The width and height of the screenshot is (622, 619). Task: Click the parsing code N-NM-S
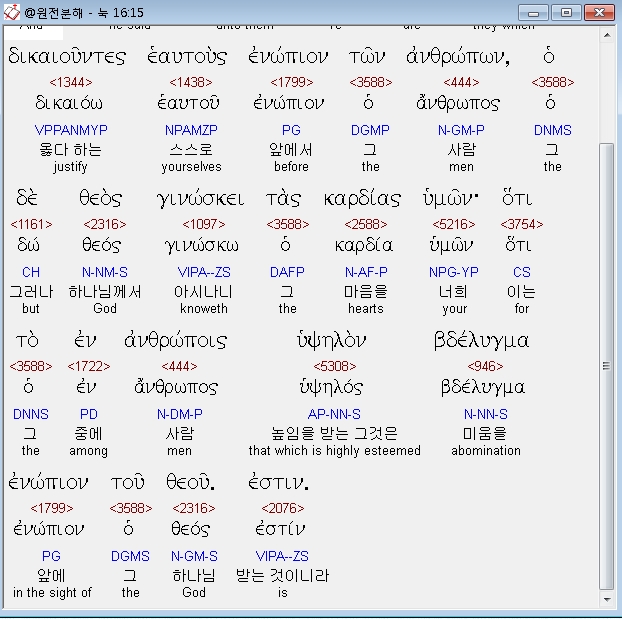coord(105,272)
